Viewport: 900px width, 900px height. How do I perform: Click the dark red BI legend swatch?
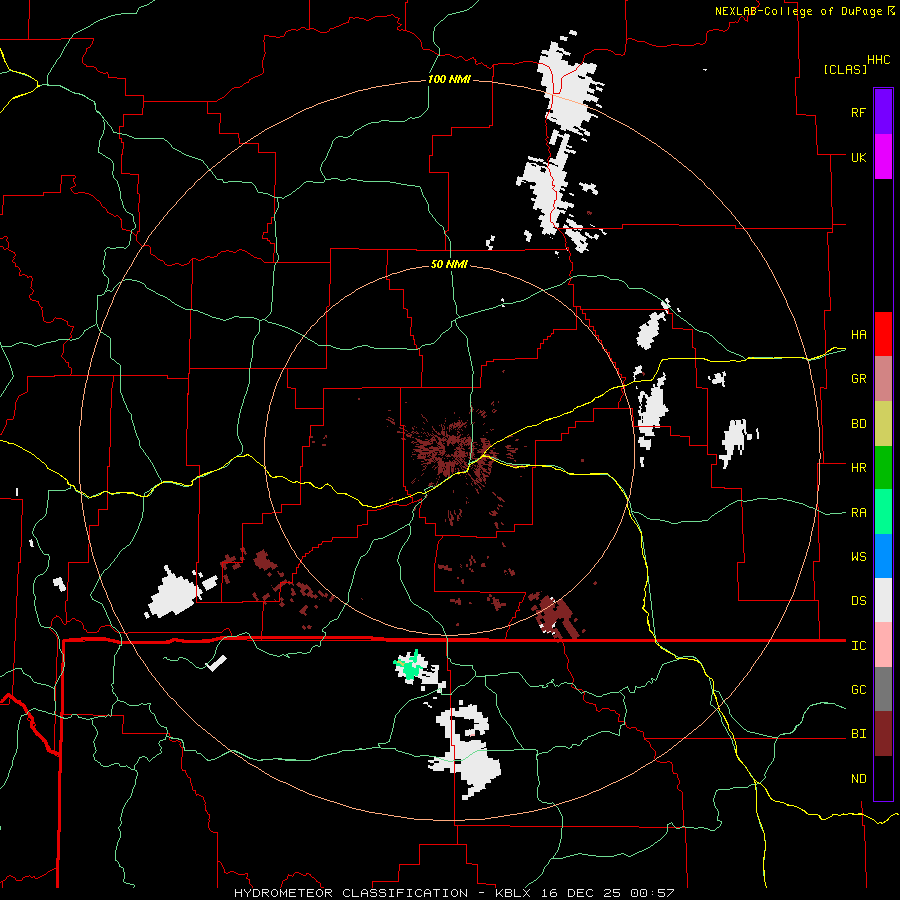(883, 734)
